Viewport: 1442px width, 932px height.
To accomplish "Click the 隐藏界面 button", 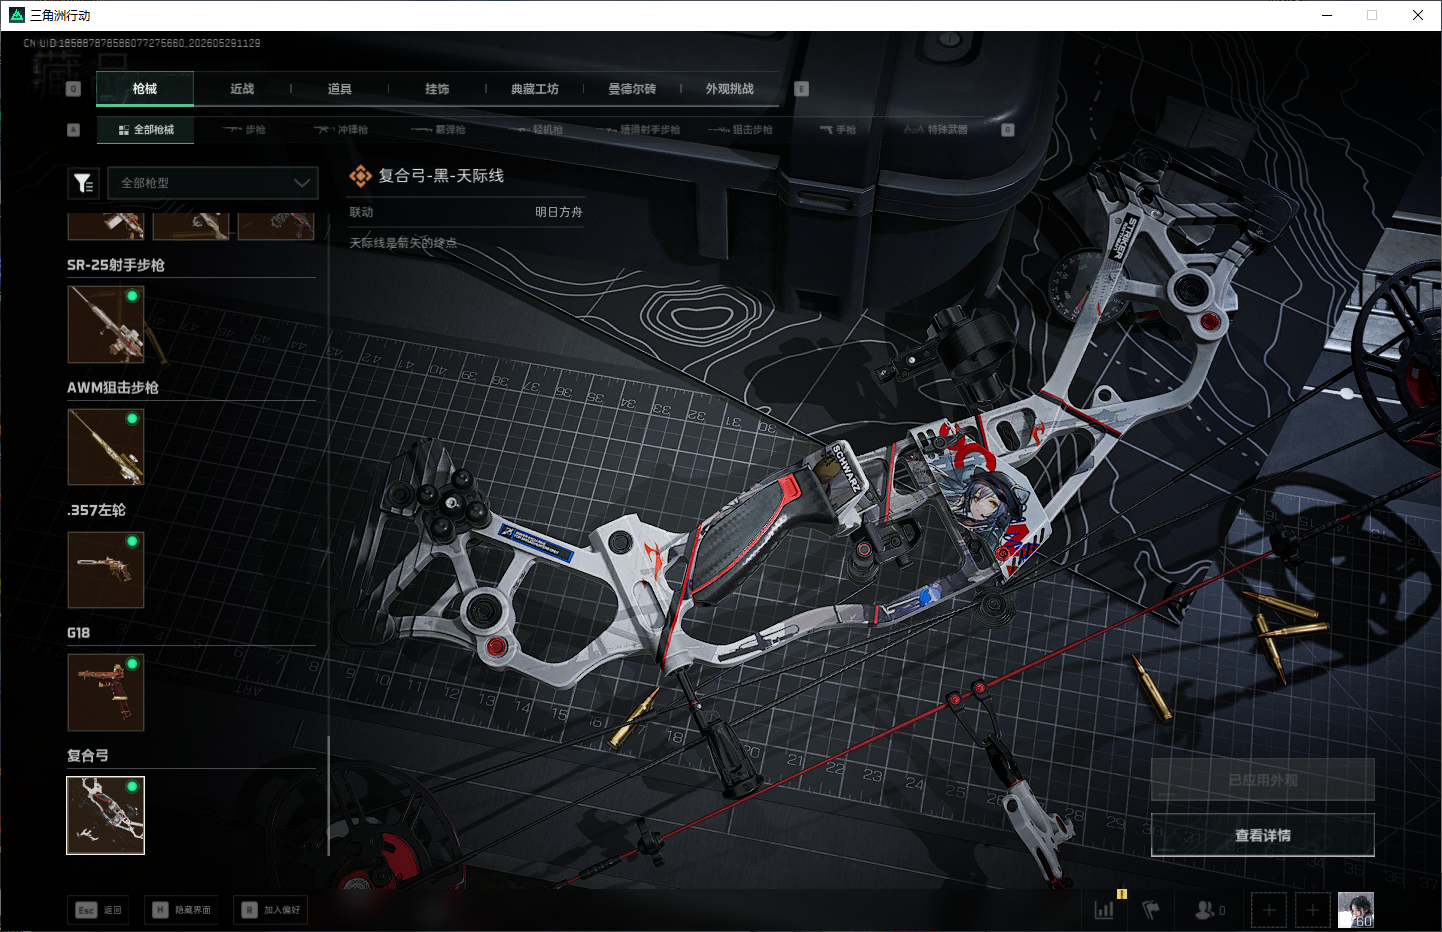I will click(x=182, y=910).
